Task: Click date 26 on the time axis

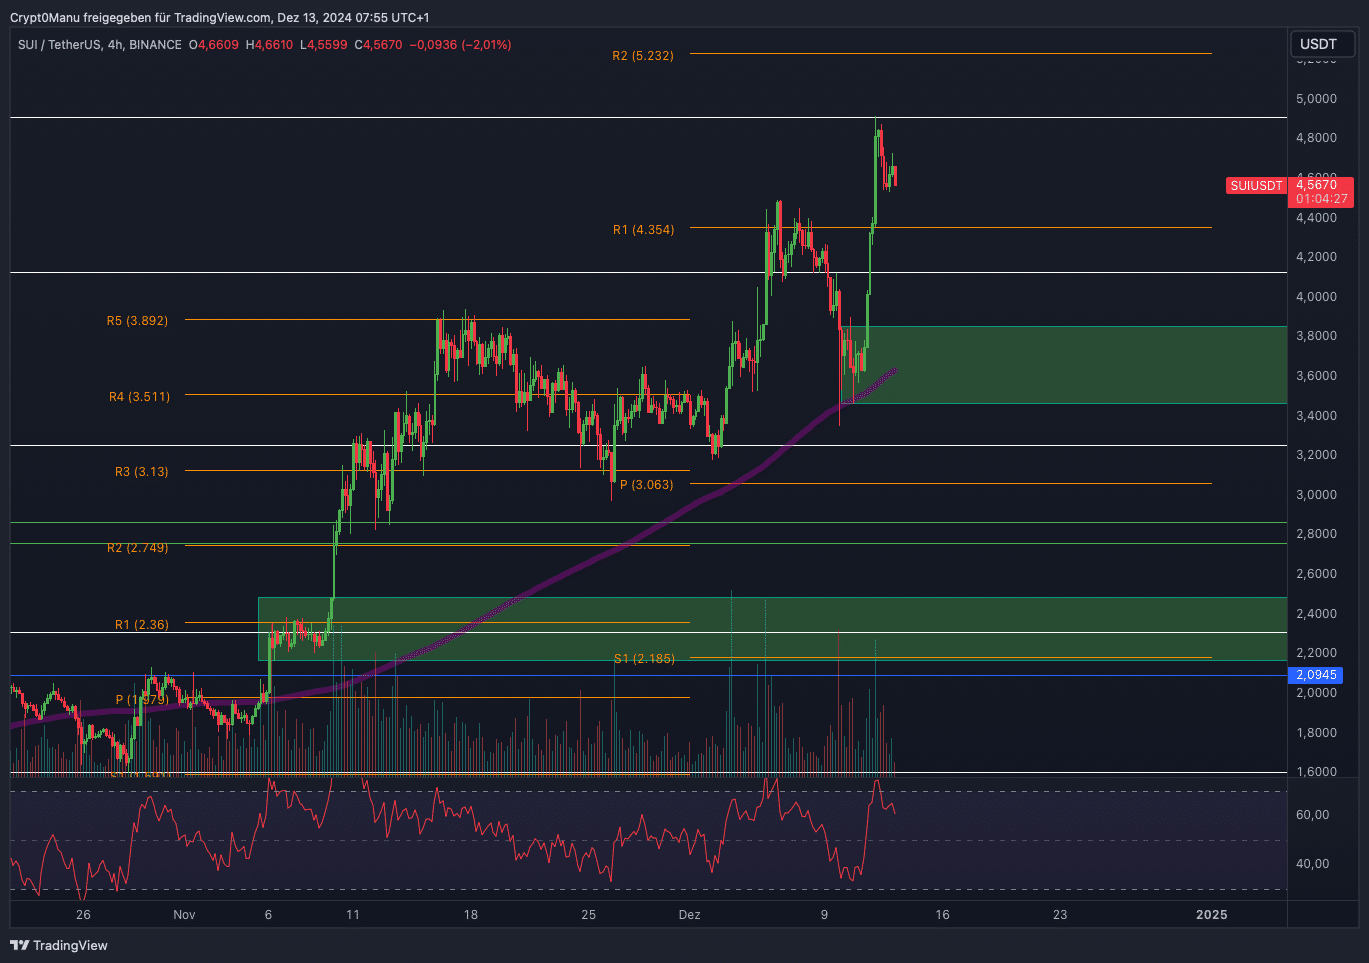Action: [x=83, y=915]
